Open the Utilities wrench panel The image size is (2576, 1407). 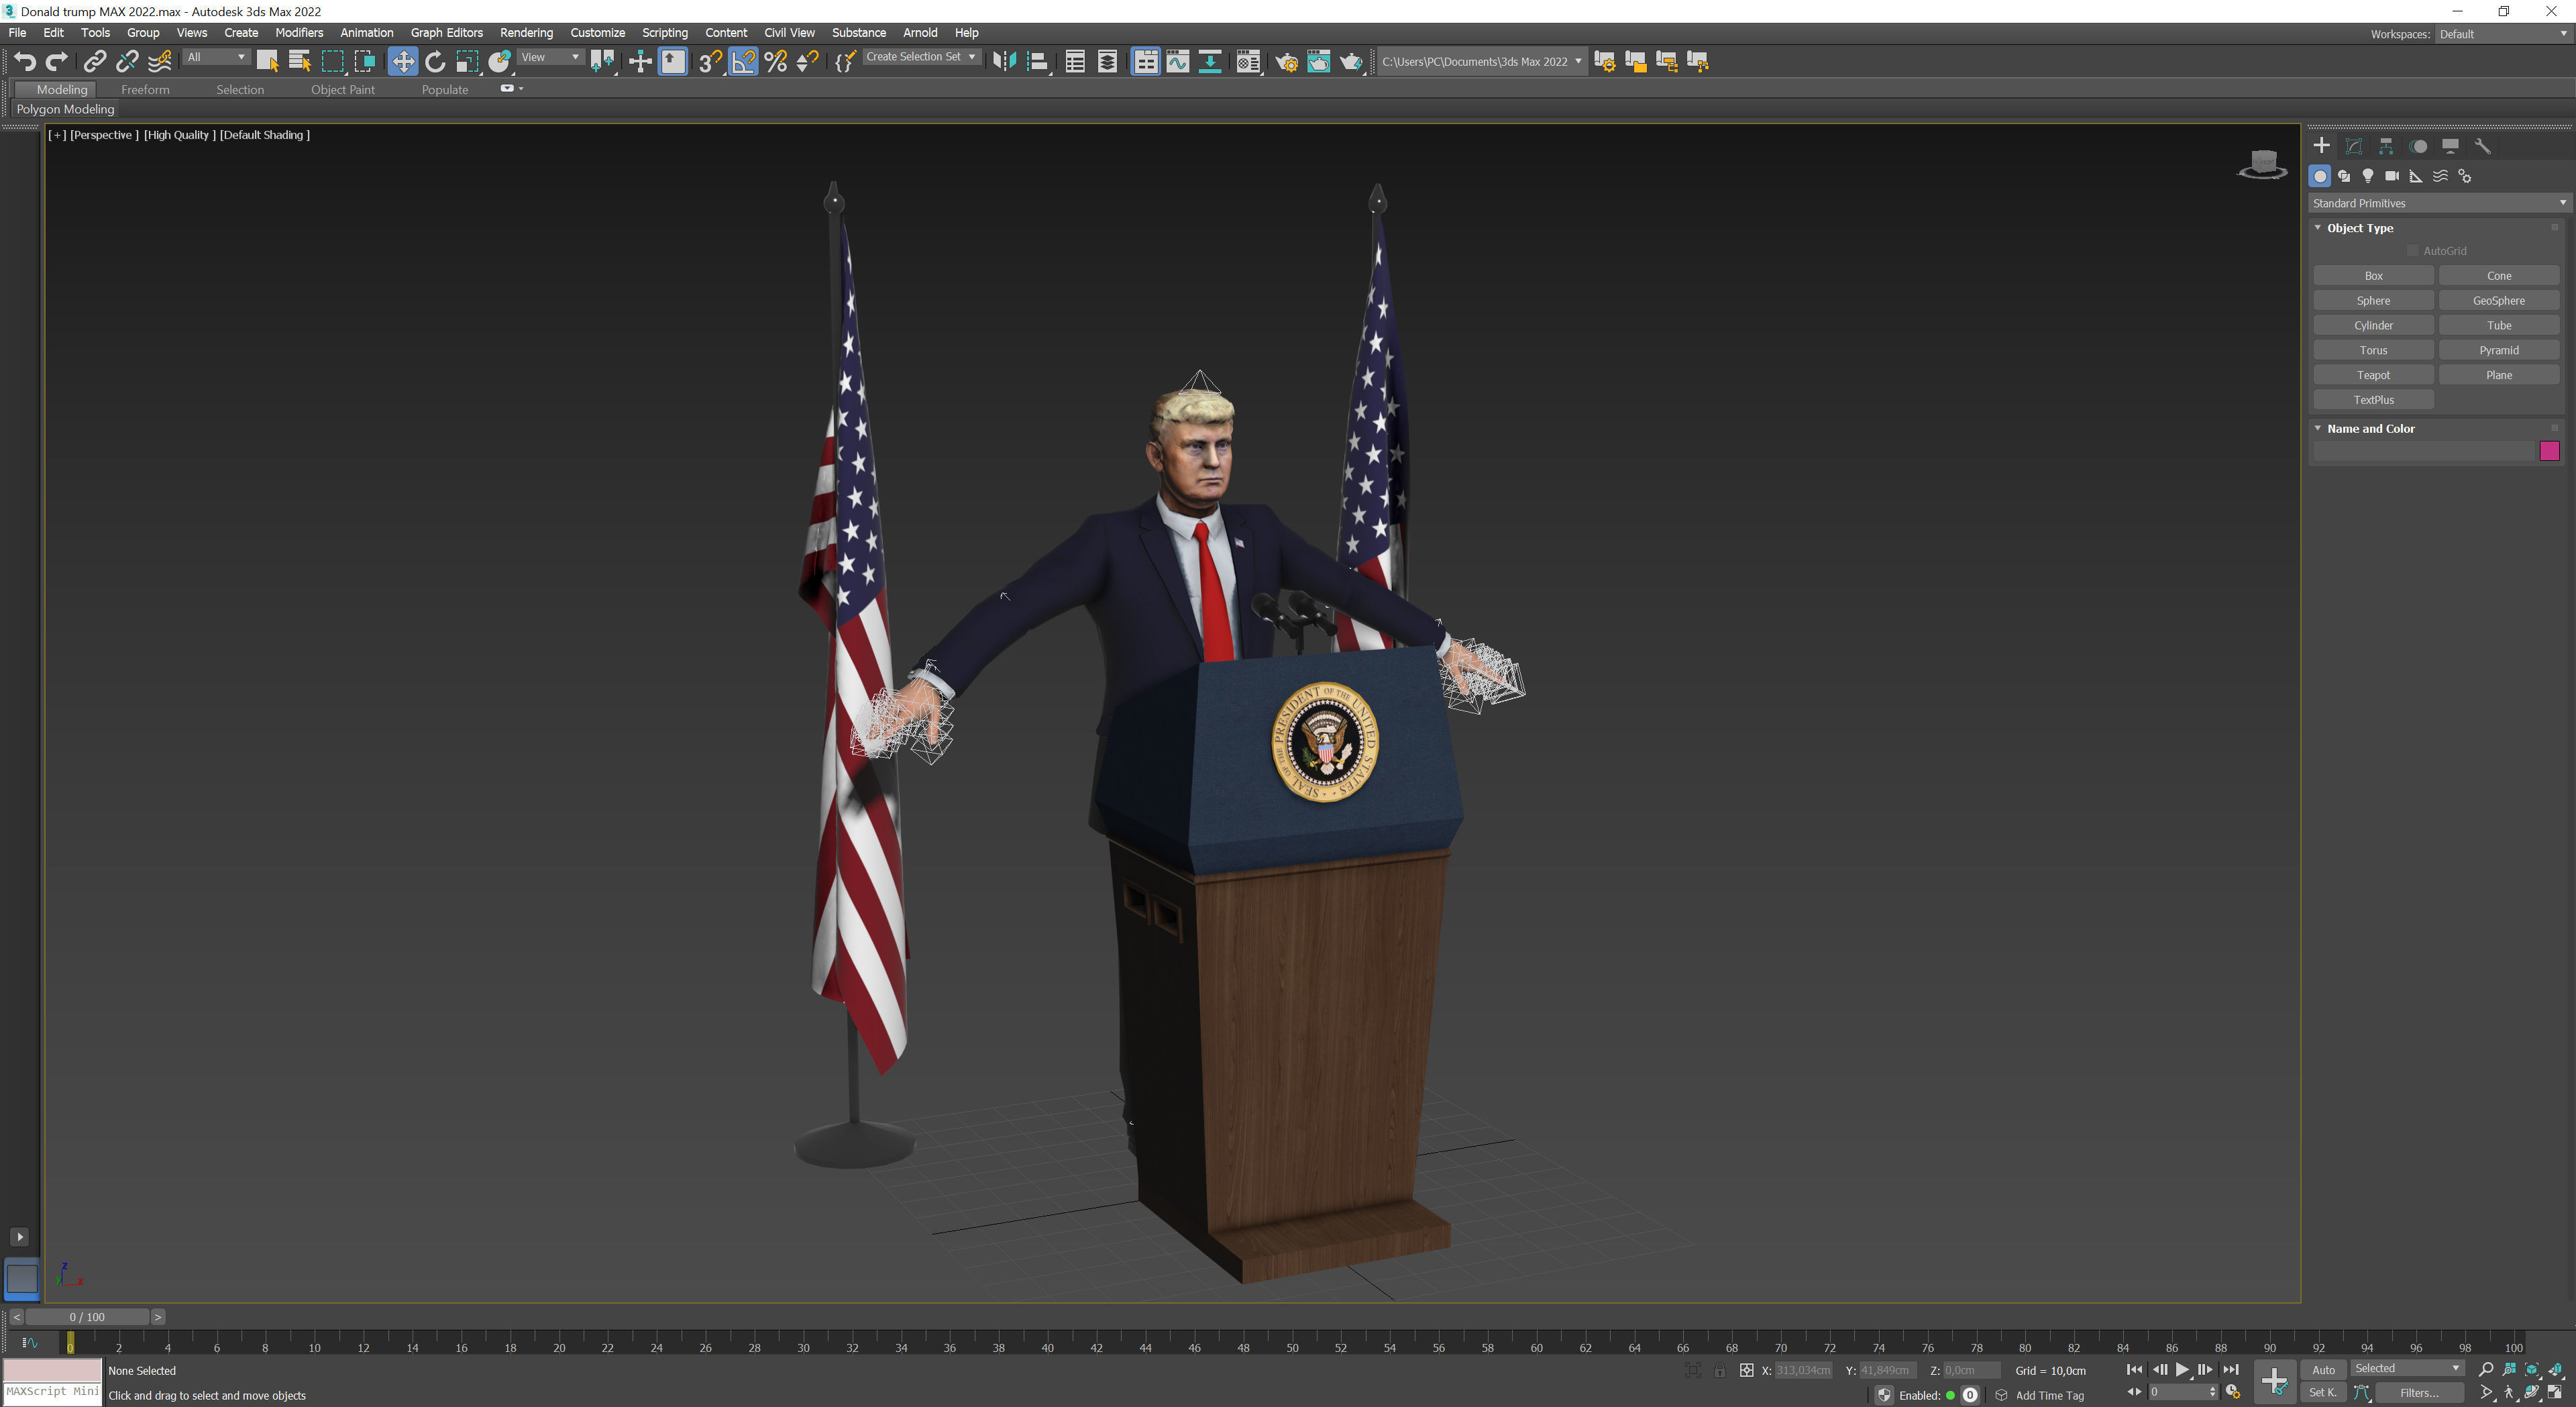(x=2482, y=146)
